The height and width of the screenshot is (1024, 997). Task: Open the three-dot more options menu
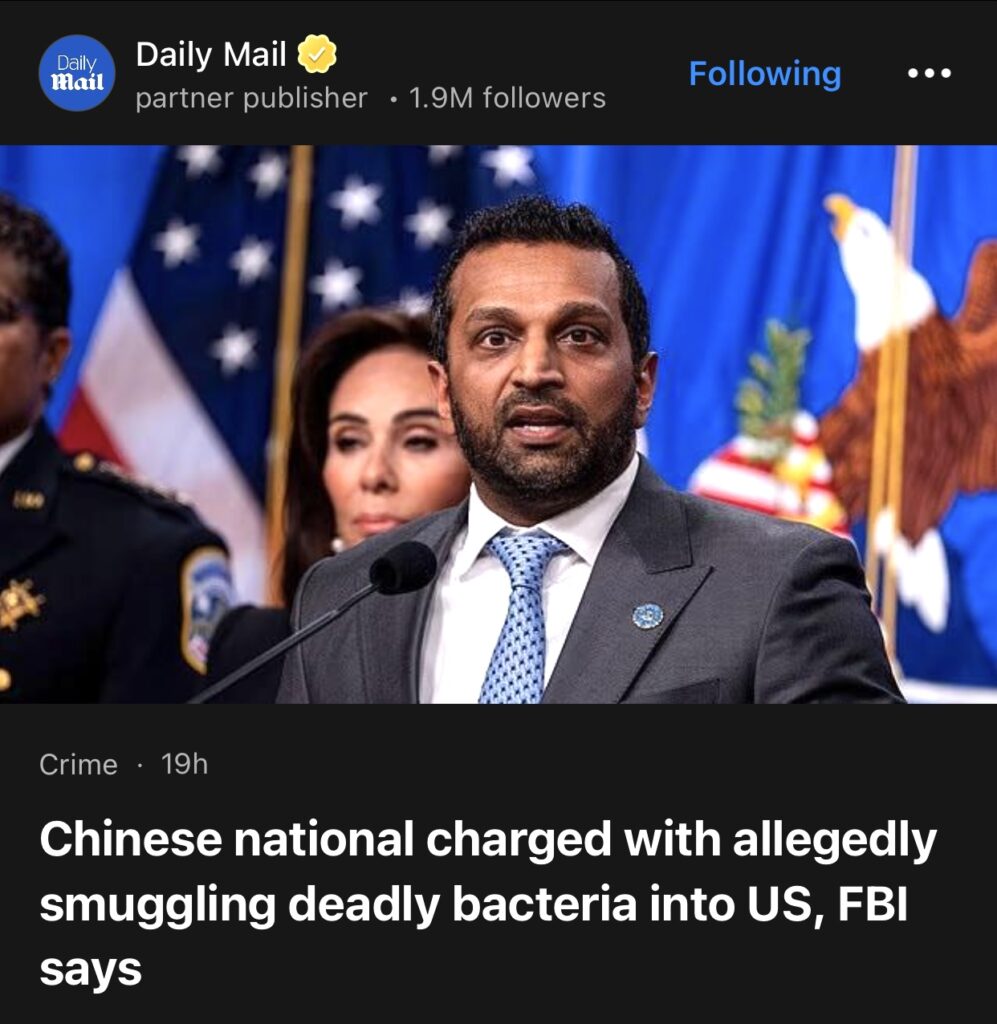point(930,73)
